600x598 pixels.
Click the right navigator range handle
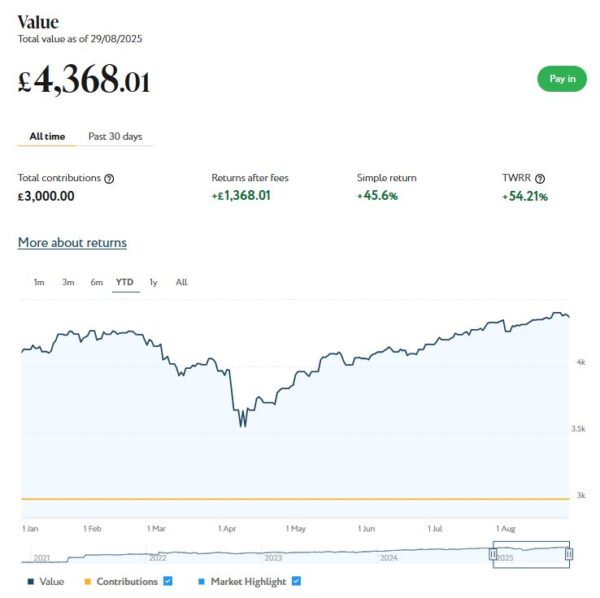click(569, 553)
